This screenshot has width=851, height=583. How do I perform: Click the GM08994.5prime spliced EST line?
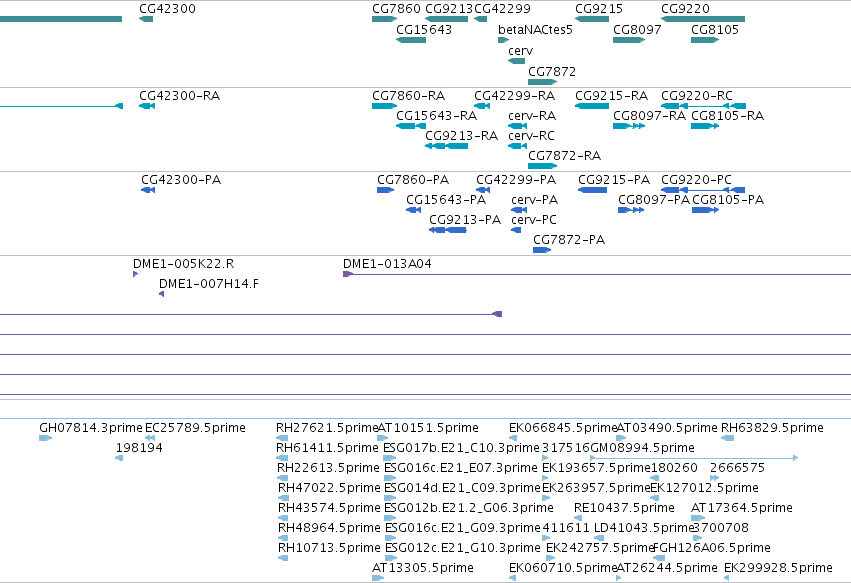[694, 458]
